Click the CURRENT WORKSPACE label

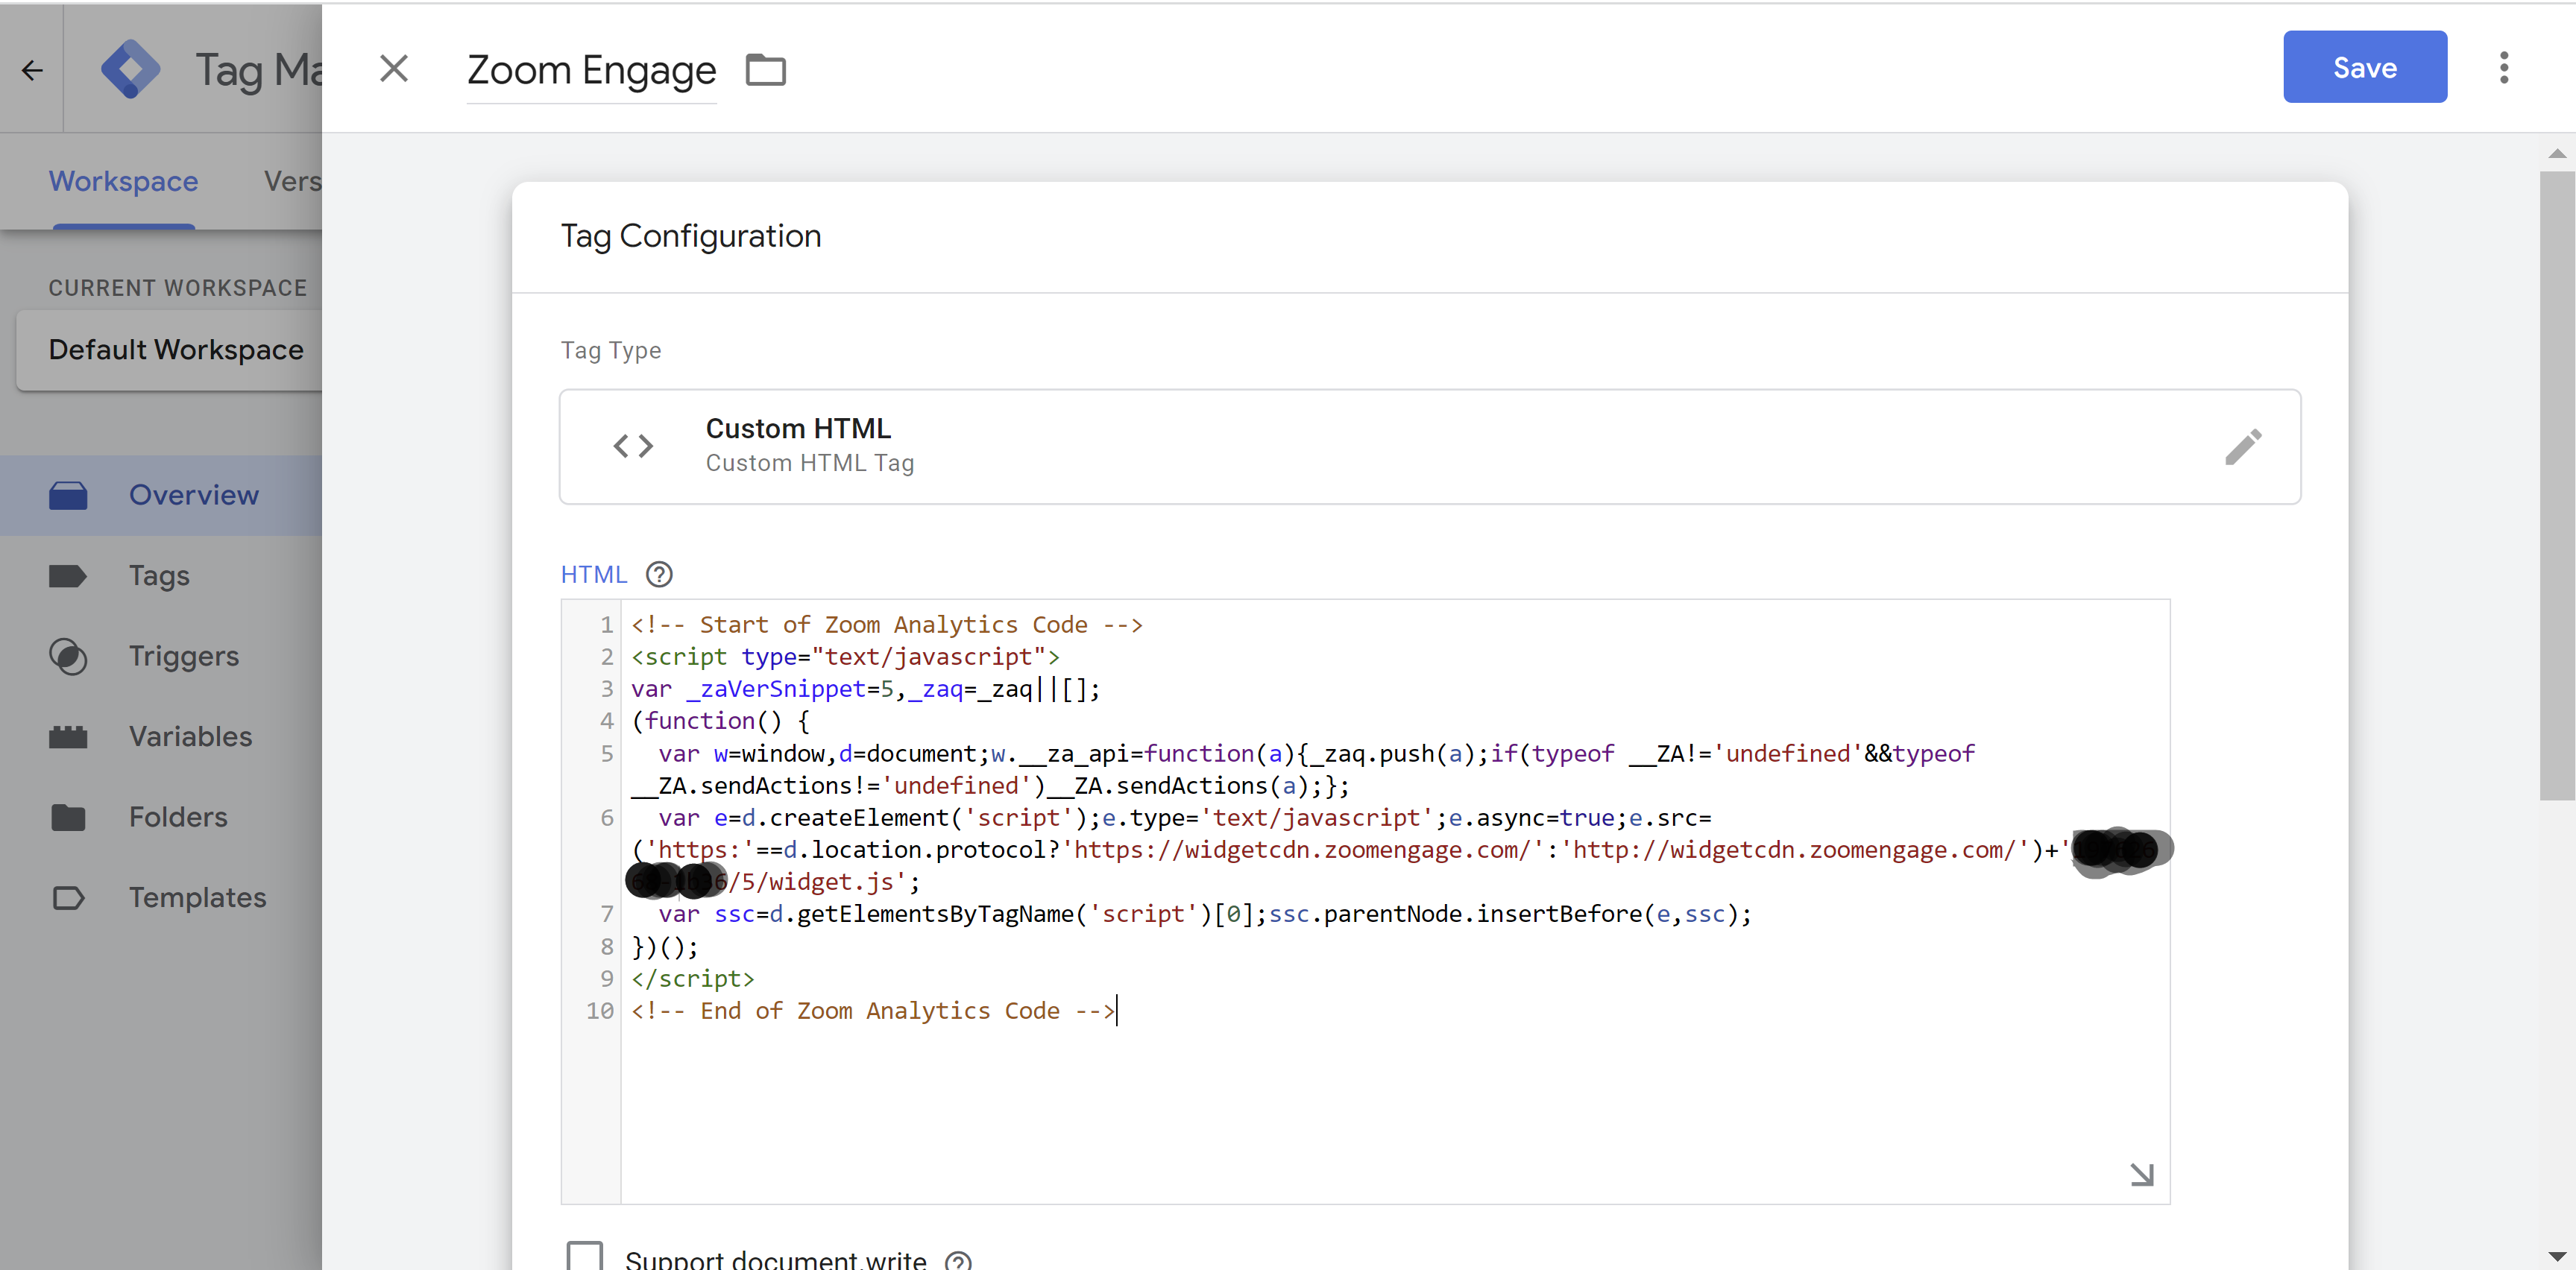[x=178, y=288]
